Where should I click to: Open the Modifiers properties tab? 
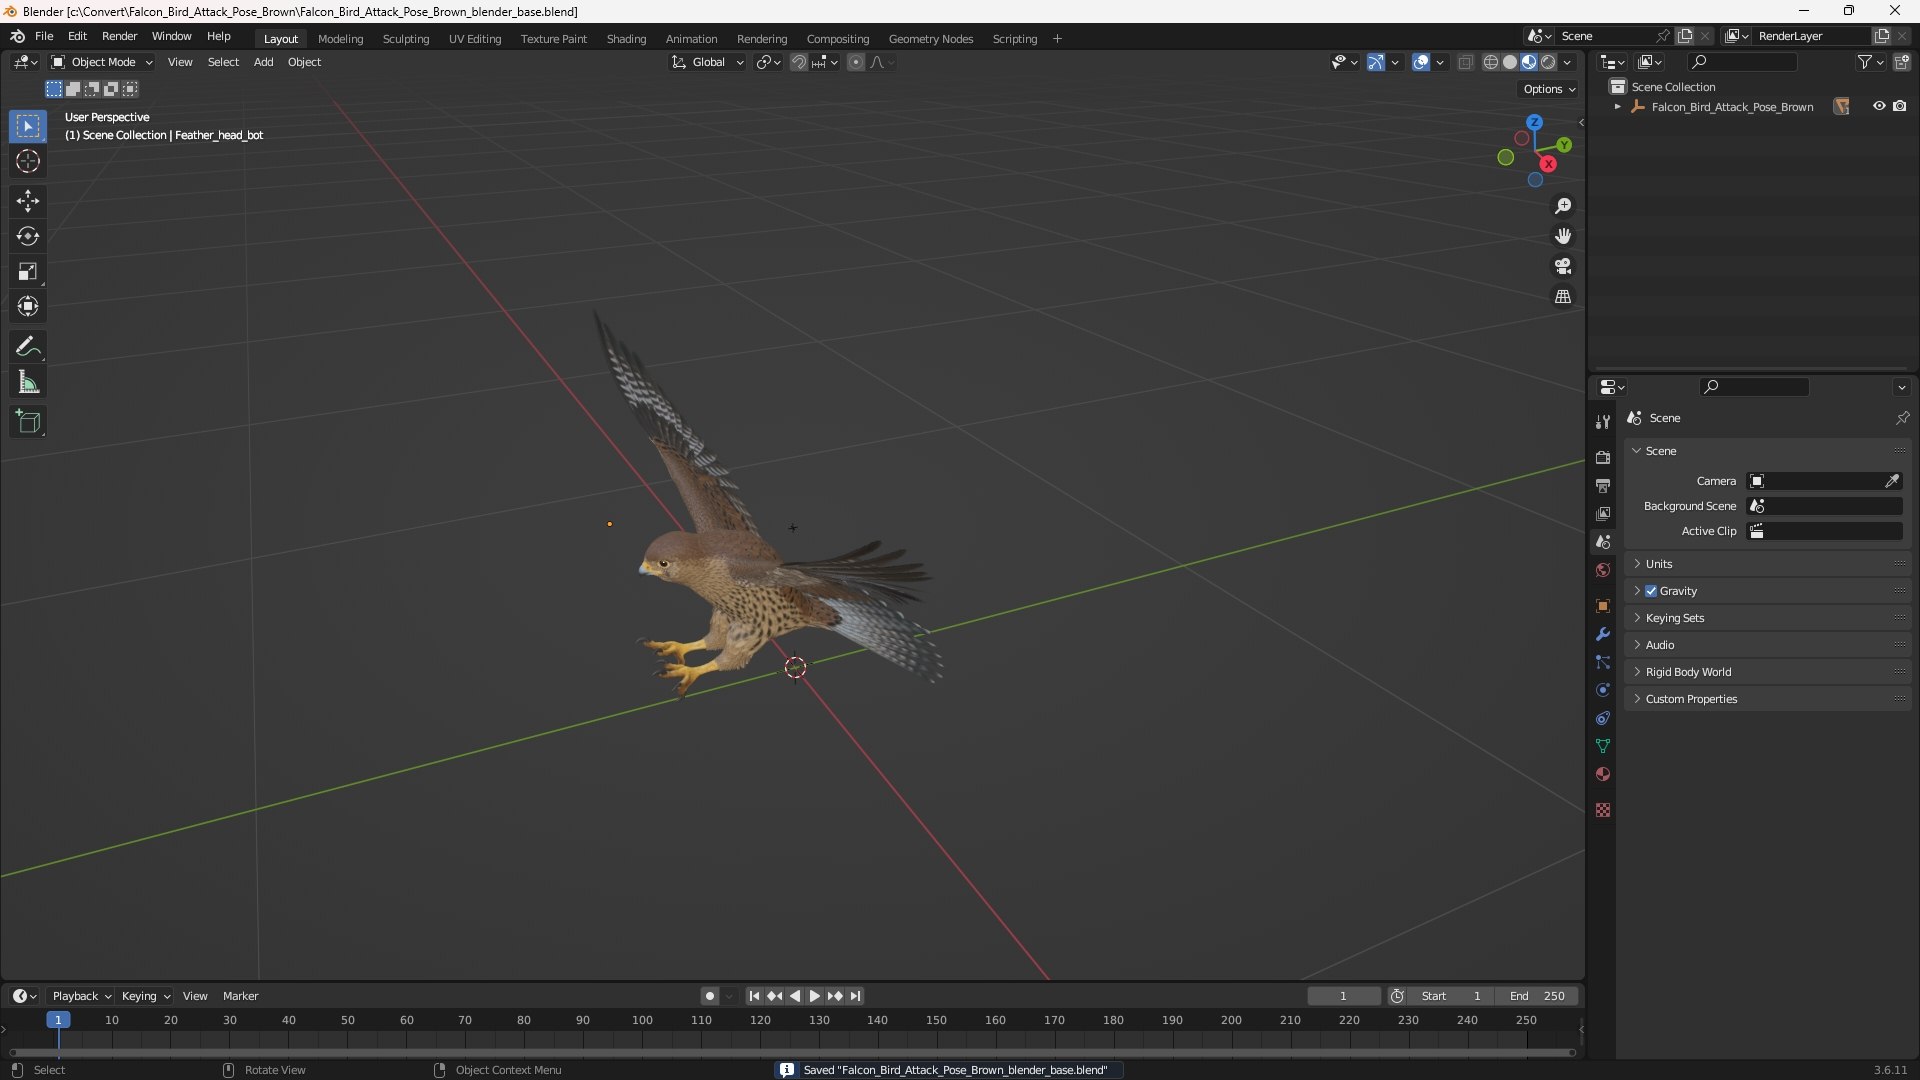click(x=1603, y=634)
